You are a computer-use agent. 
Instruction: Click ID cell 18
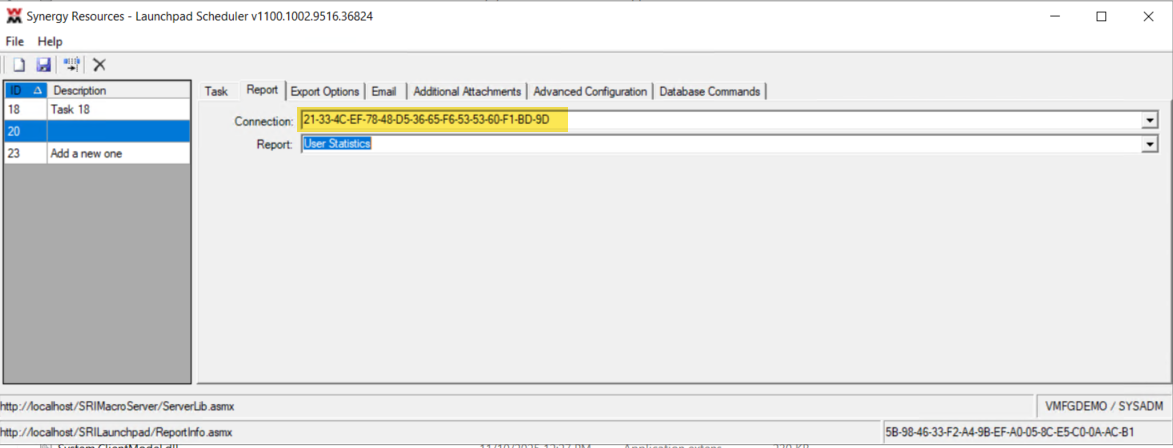tap(25, 110)
